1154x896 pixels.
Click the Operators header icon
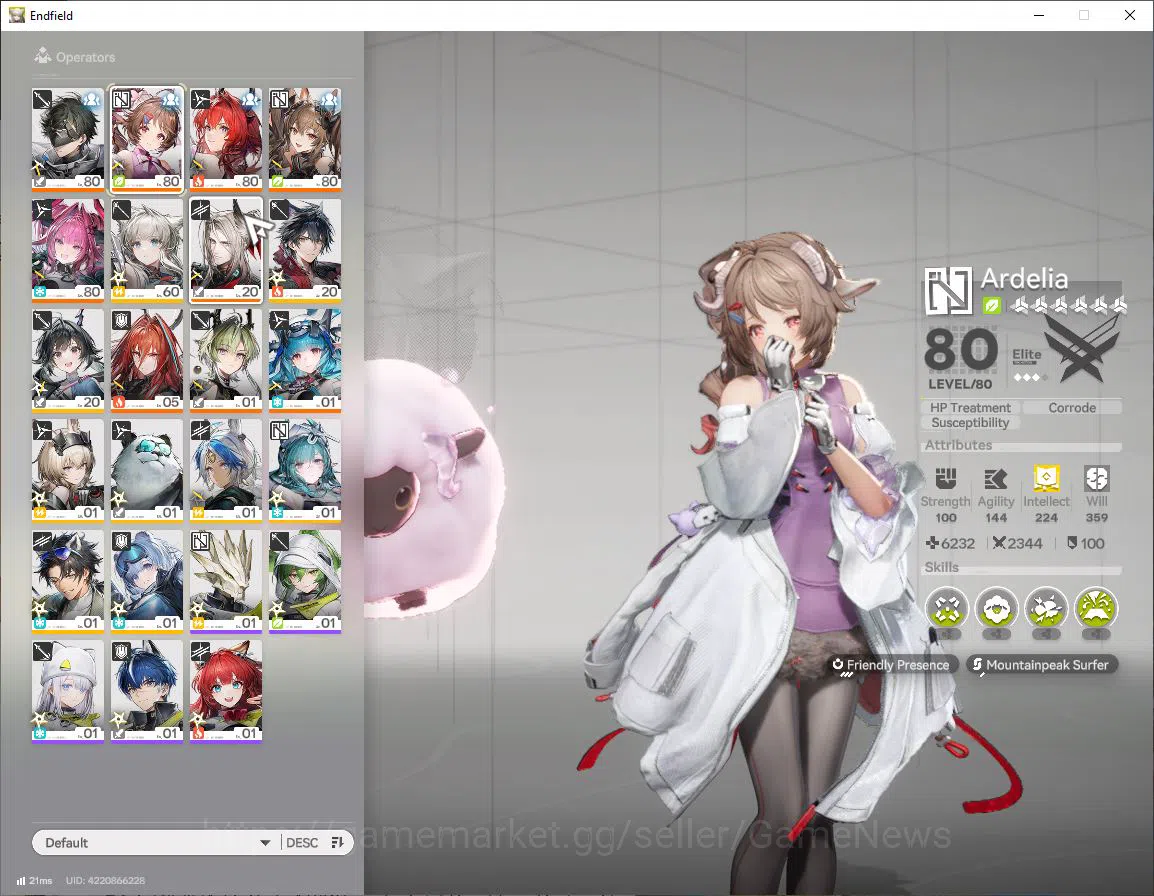pos(43,55)
